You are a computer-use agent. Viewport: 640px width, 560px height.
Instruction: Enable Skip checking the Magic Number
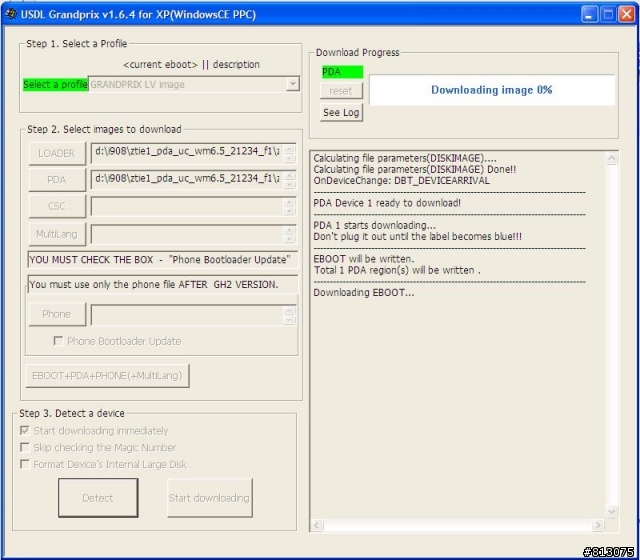pos(24,448)
